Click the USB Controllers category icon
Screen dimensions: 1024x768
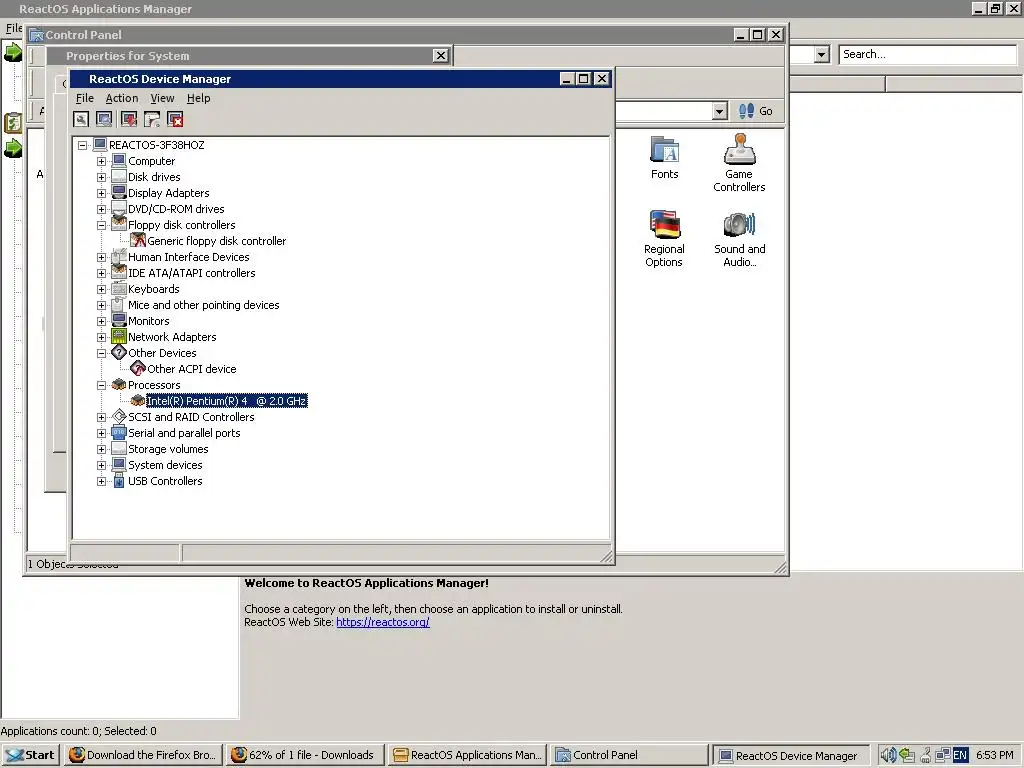119,481
